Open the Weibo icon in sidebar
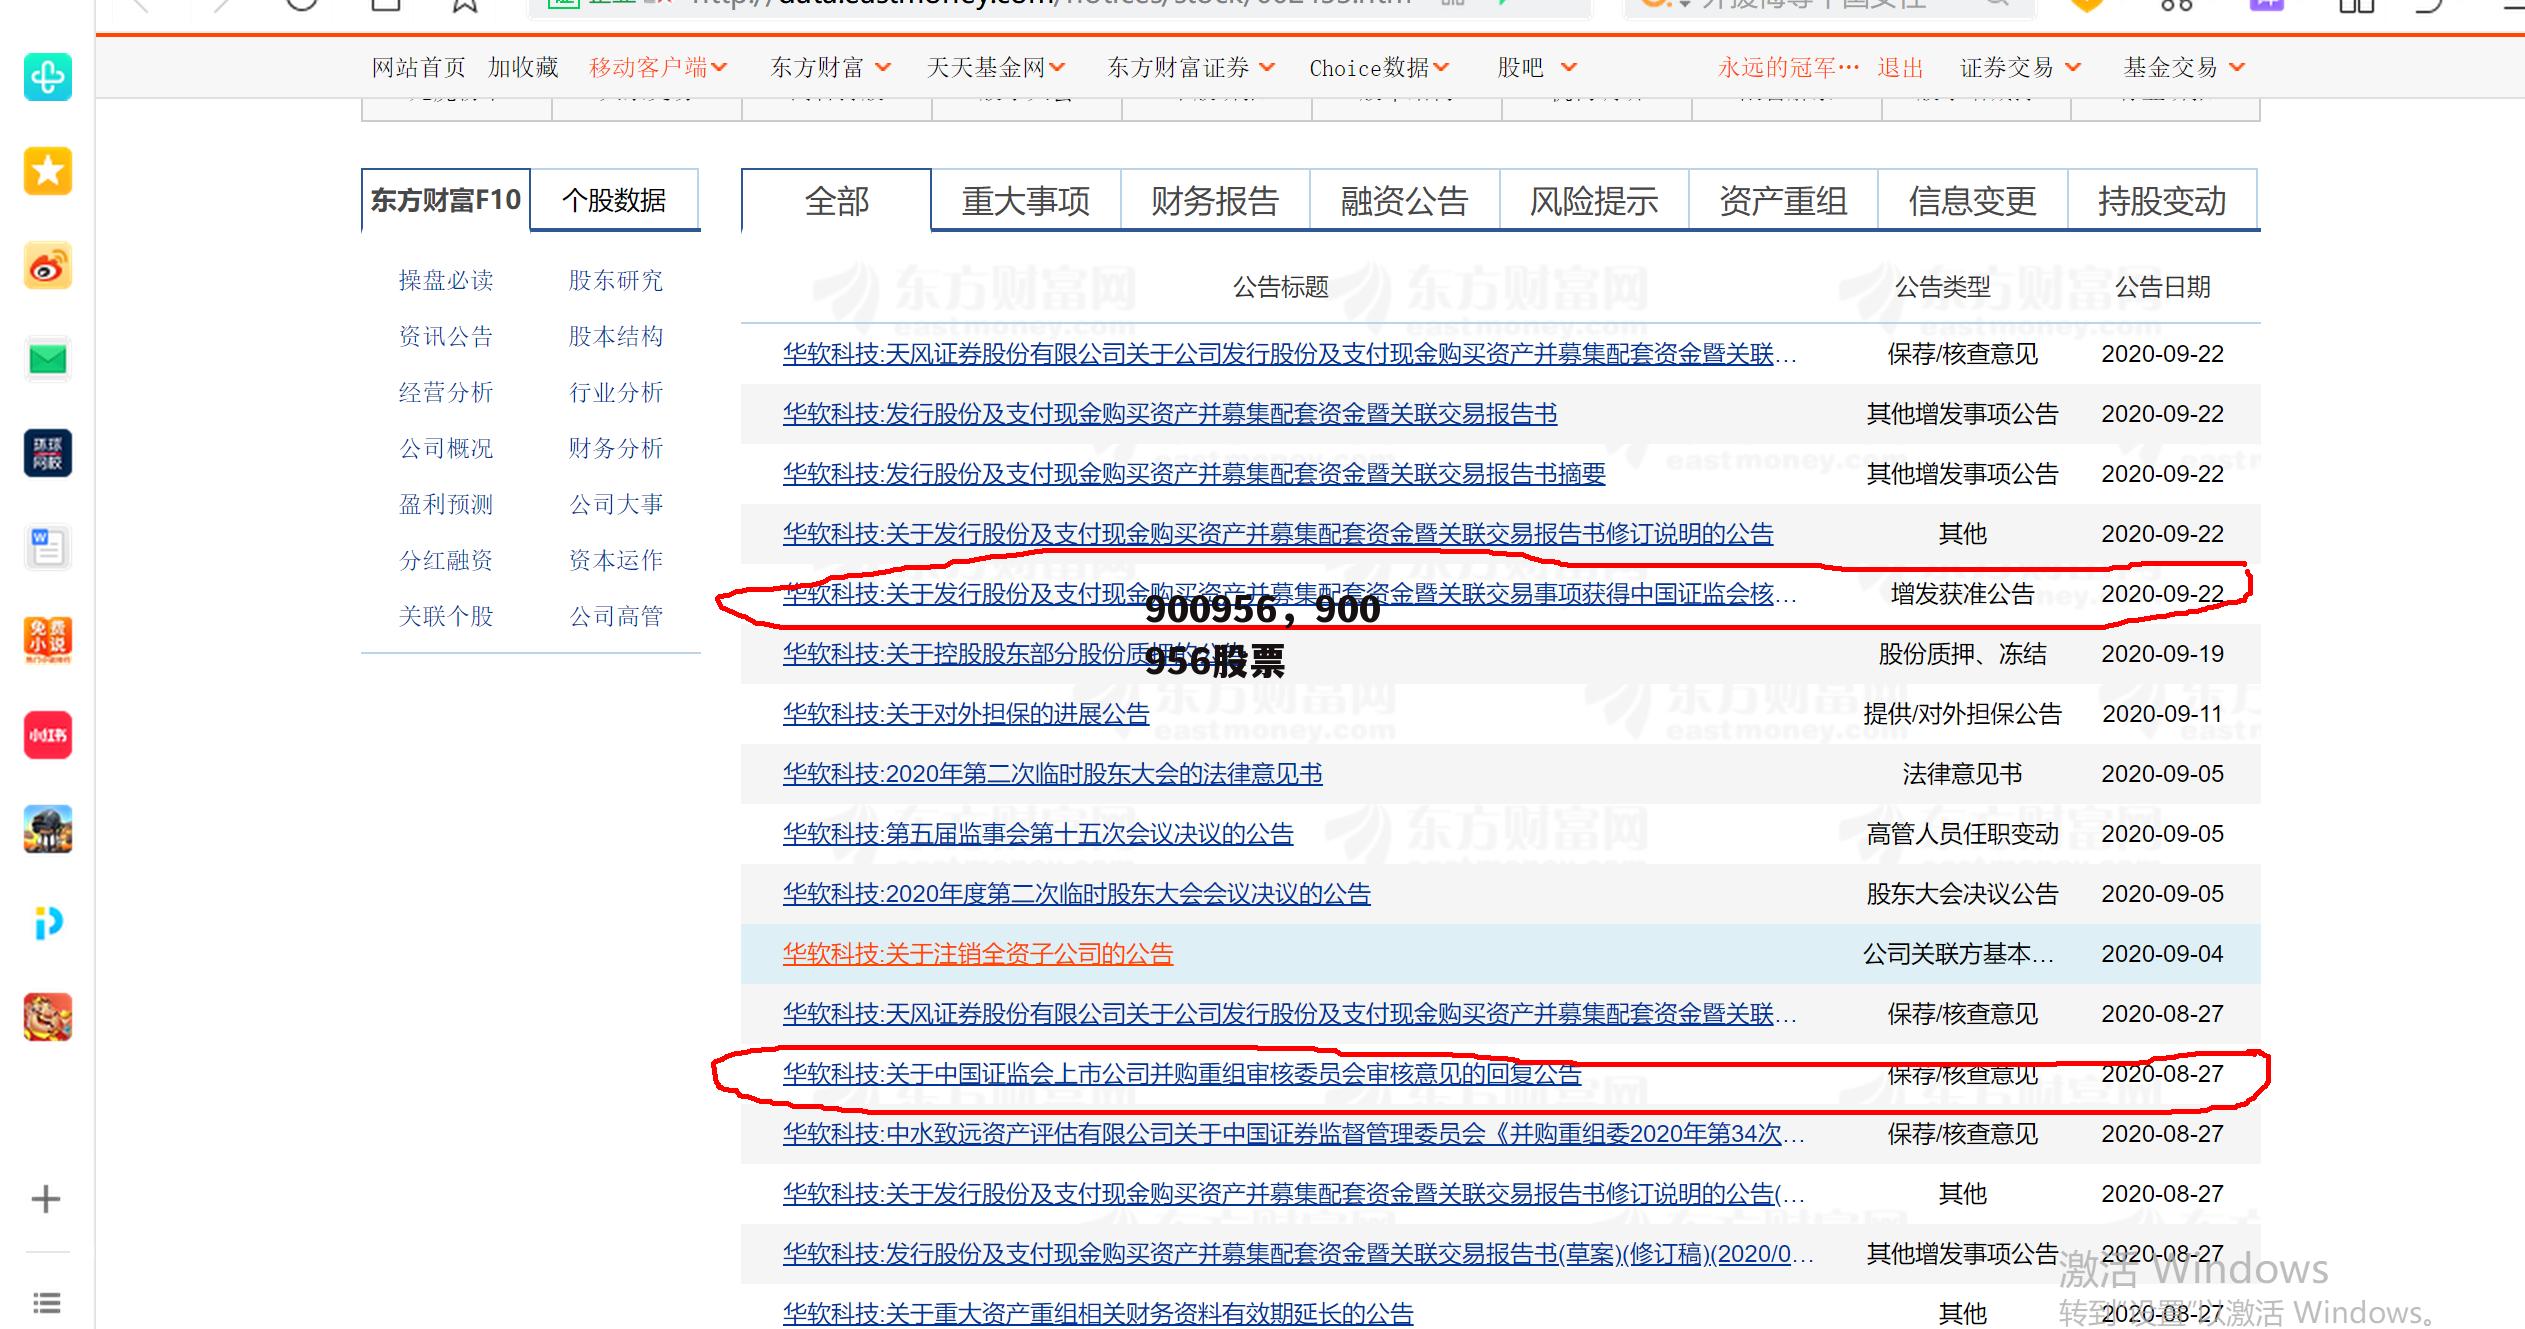Image resolution: width=2525 pixels, height=1329 pixels. pyautogui.click(x=48, y=266)
